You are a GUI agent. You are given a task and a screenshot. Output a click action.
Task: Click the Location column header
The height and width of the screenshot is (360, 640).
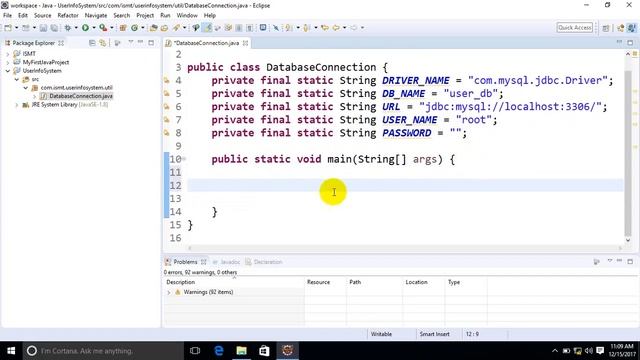416,282
